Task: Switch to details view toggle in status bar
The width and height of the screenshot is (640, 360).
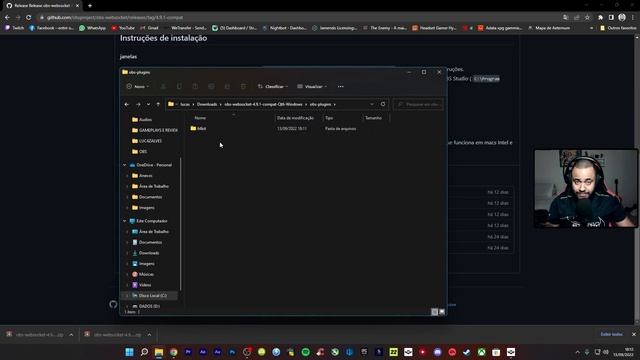Action: pyautogui.click(x=434, y=312)
